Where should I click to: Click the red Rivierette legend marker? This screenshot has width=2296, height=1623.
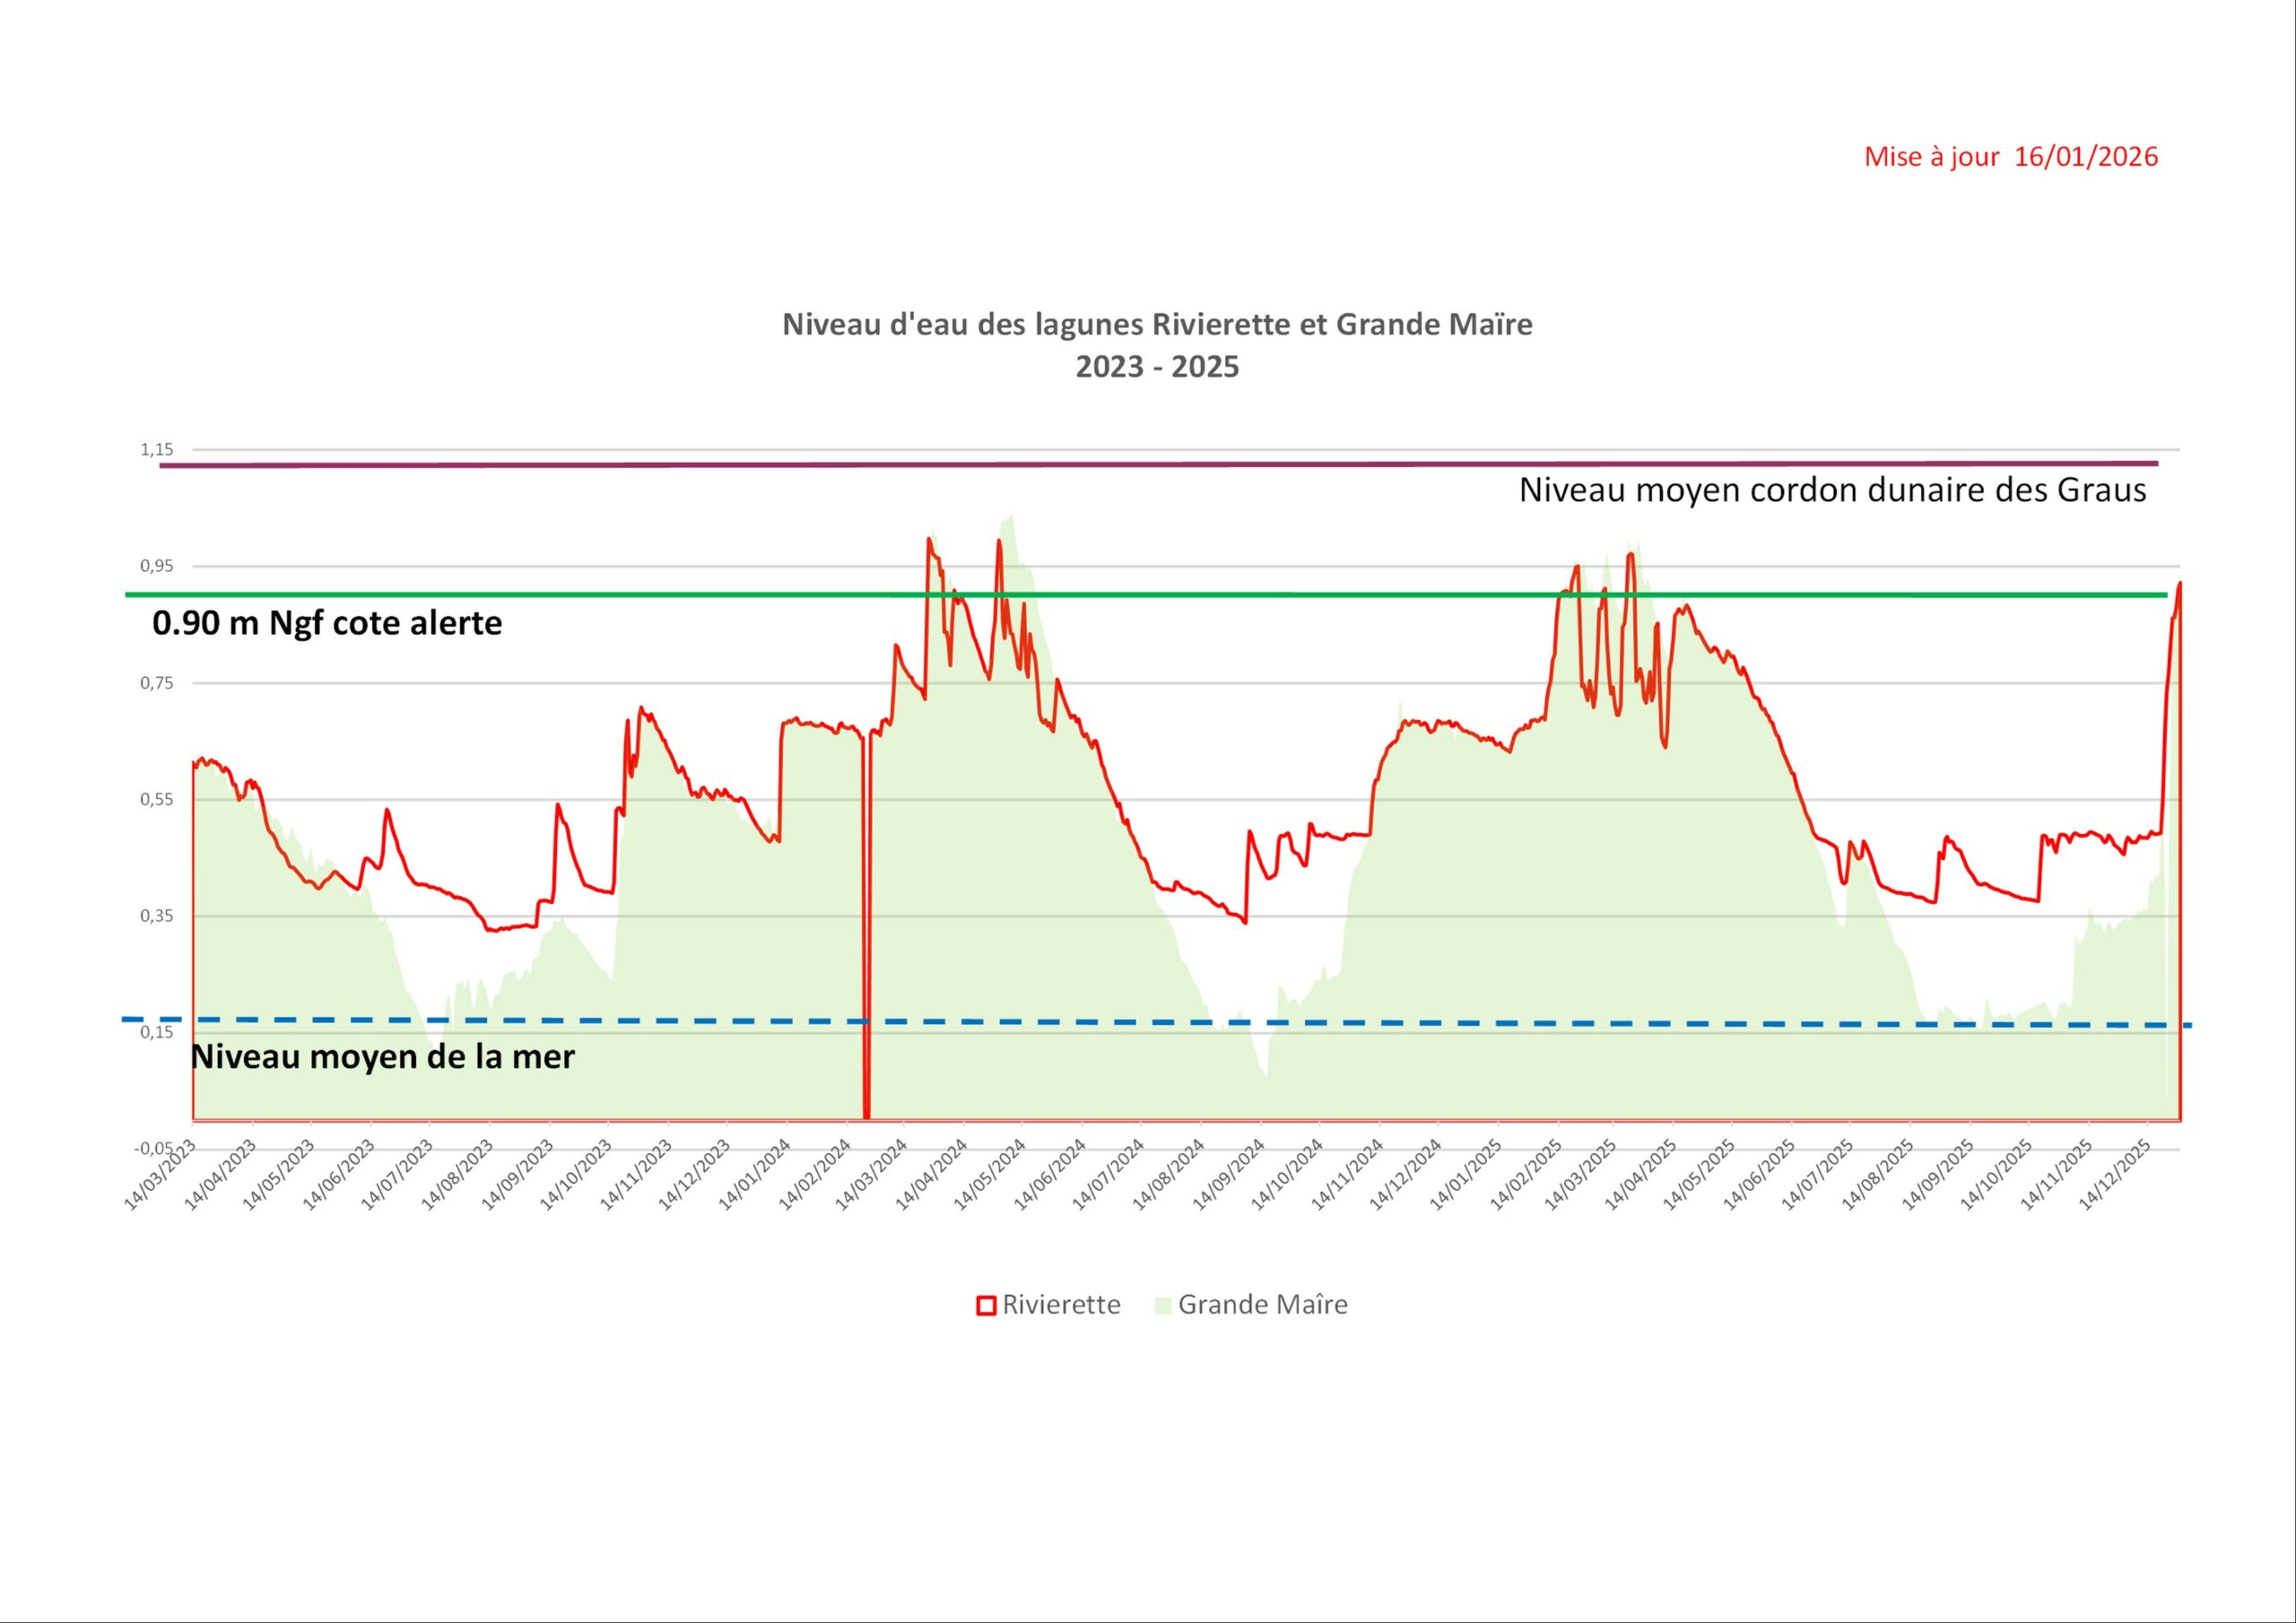click(986, 1305)
